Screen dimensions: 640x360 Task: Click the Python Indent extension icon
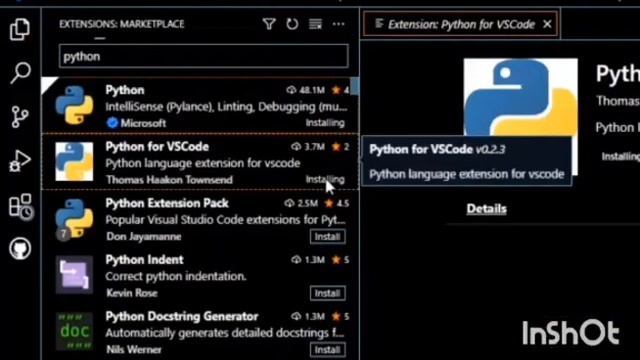coord(74,275)
